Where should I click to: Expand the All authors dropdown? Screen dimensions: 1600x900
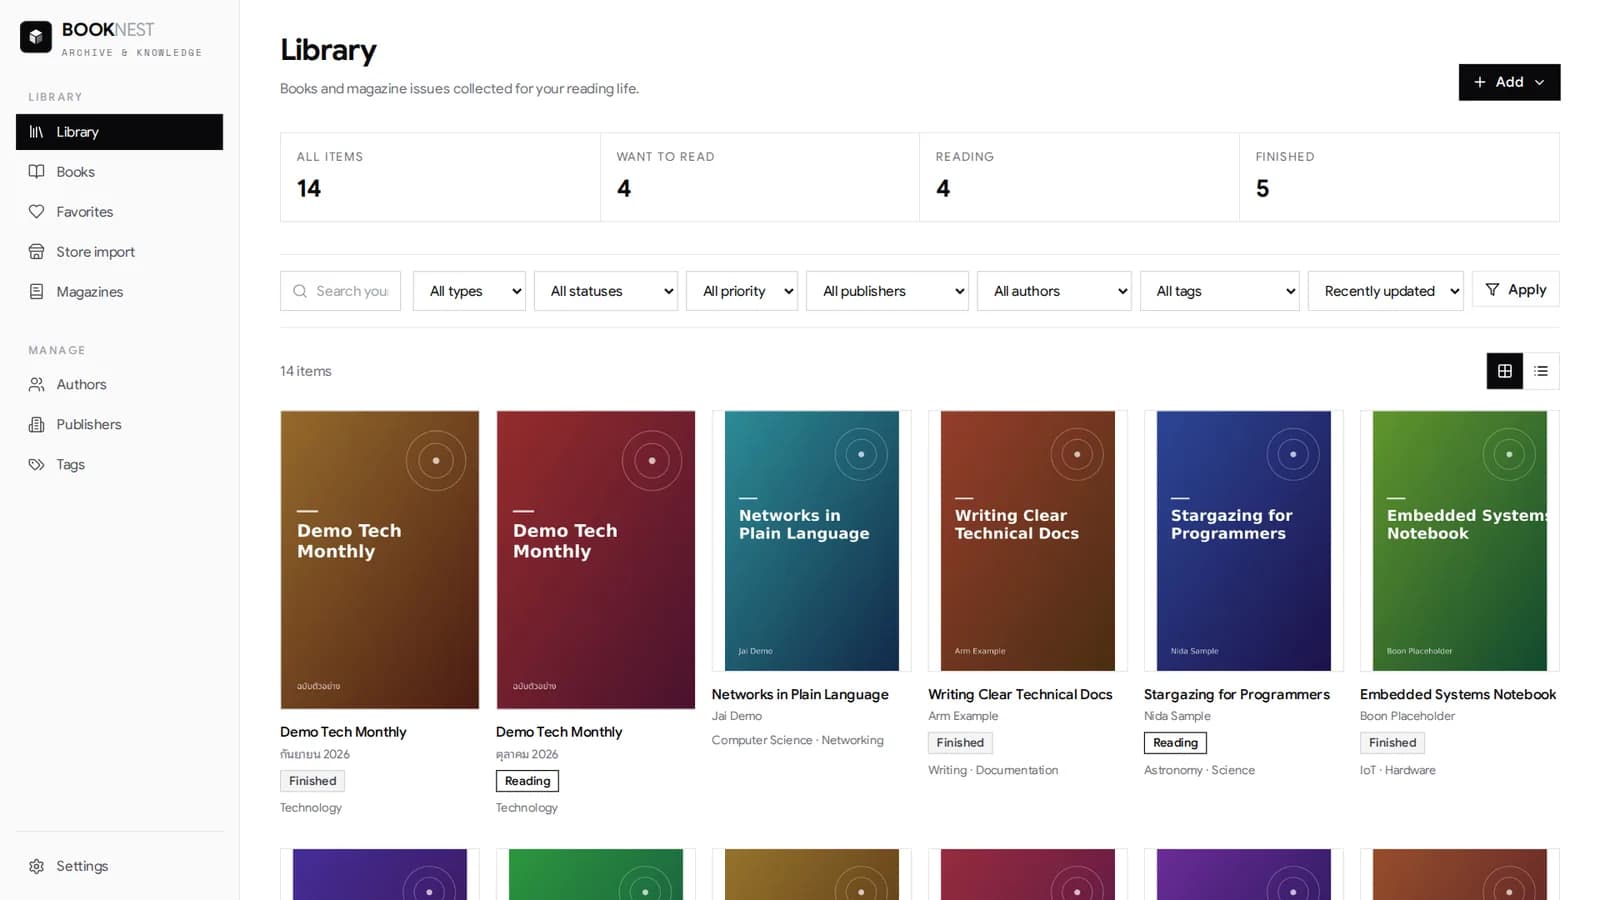1054,291
